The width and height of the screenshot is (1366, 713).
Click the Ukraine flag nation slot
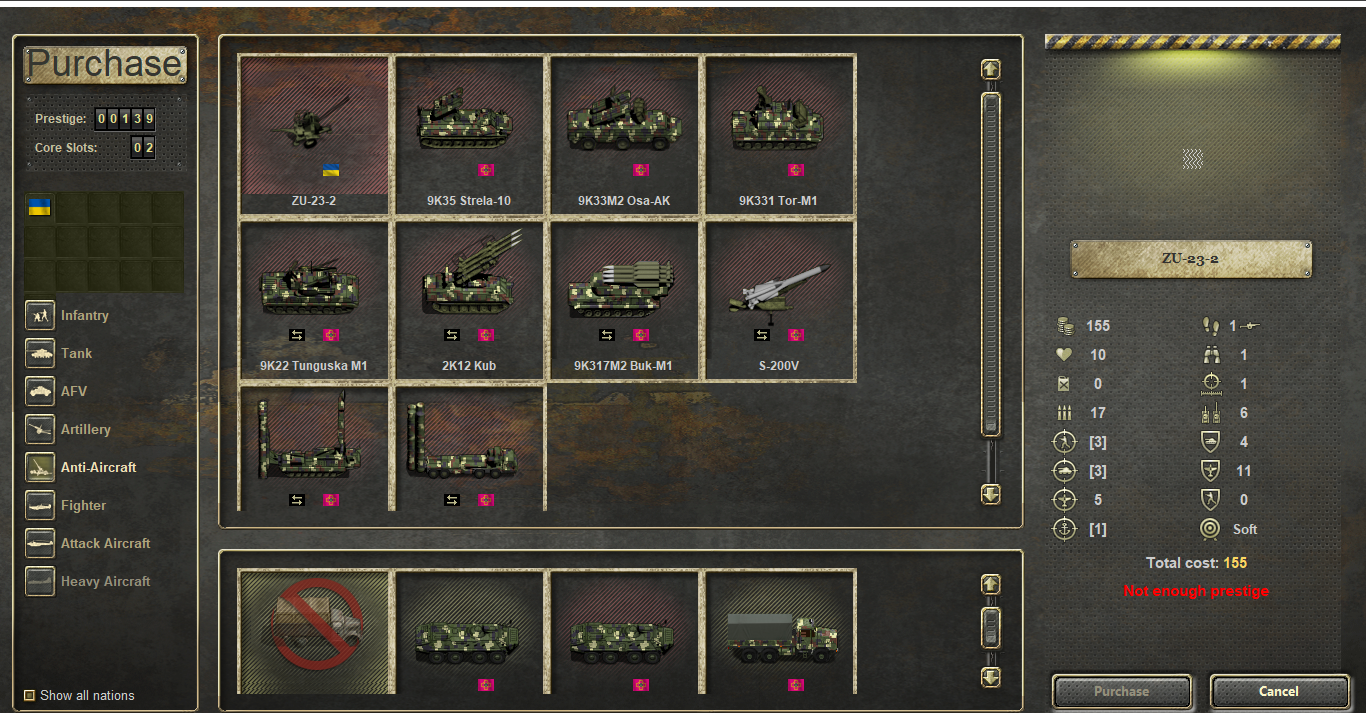click(x=39, y=207)
